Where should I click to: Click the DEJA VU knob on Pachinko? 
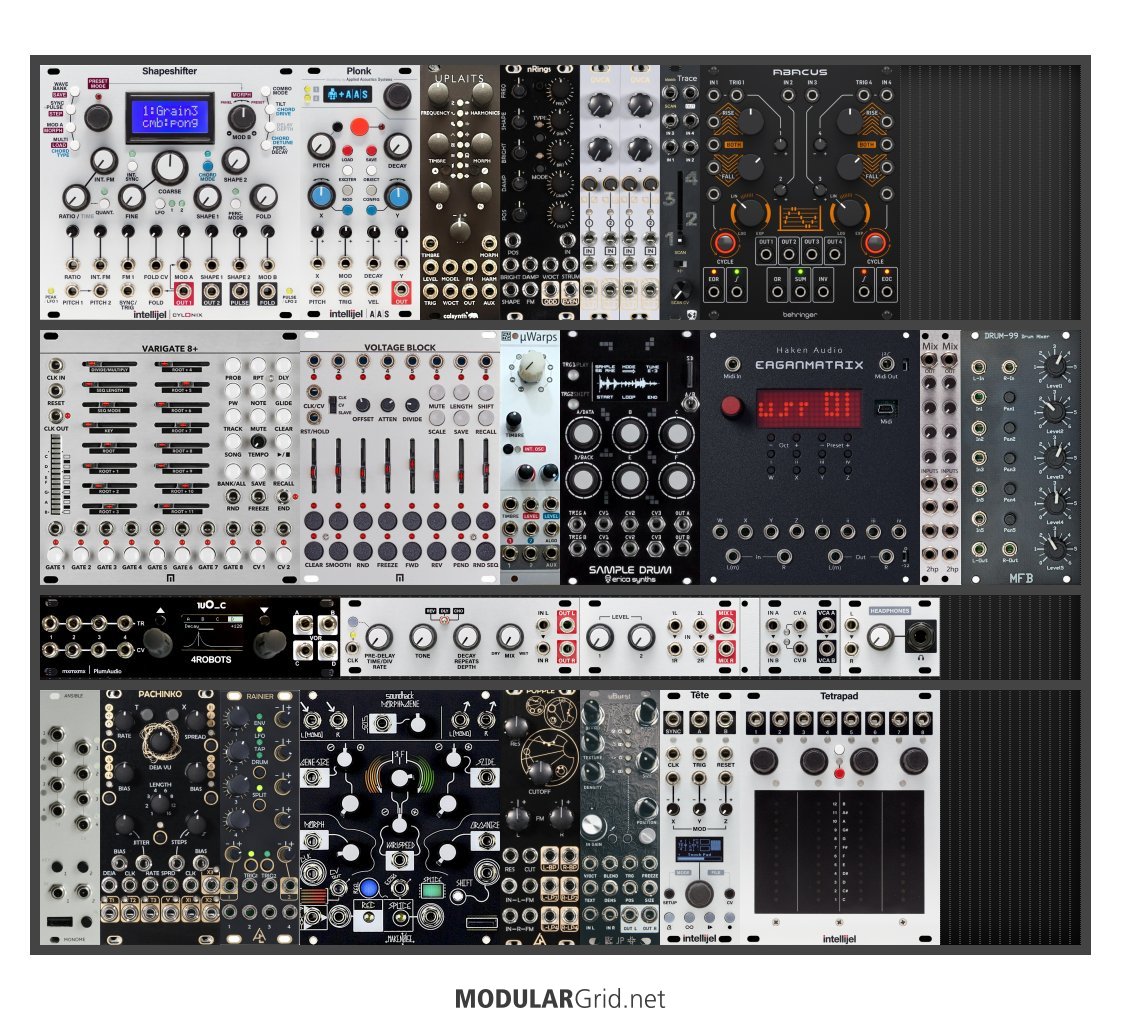[160, 743]
